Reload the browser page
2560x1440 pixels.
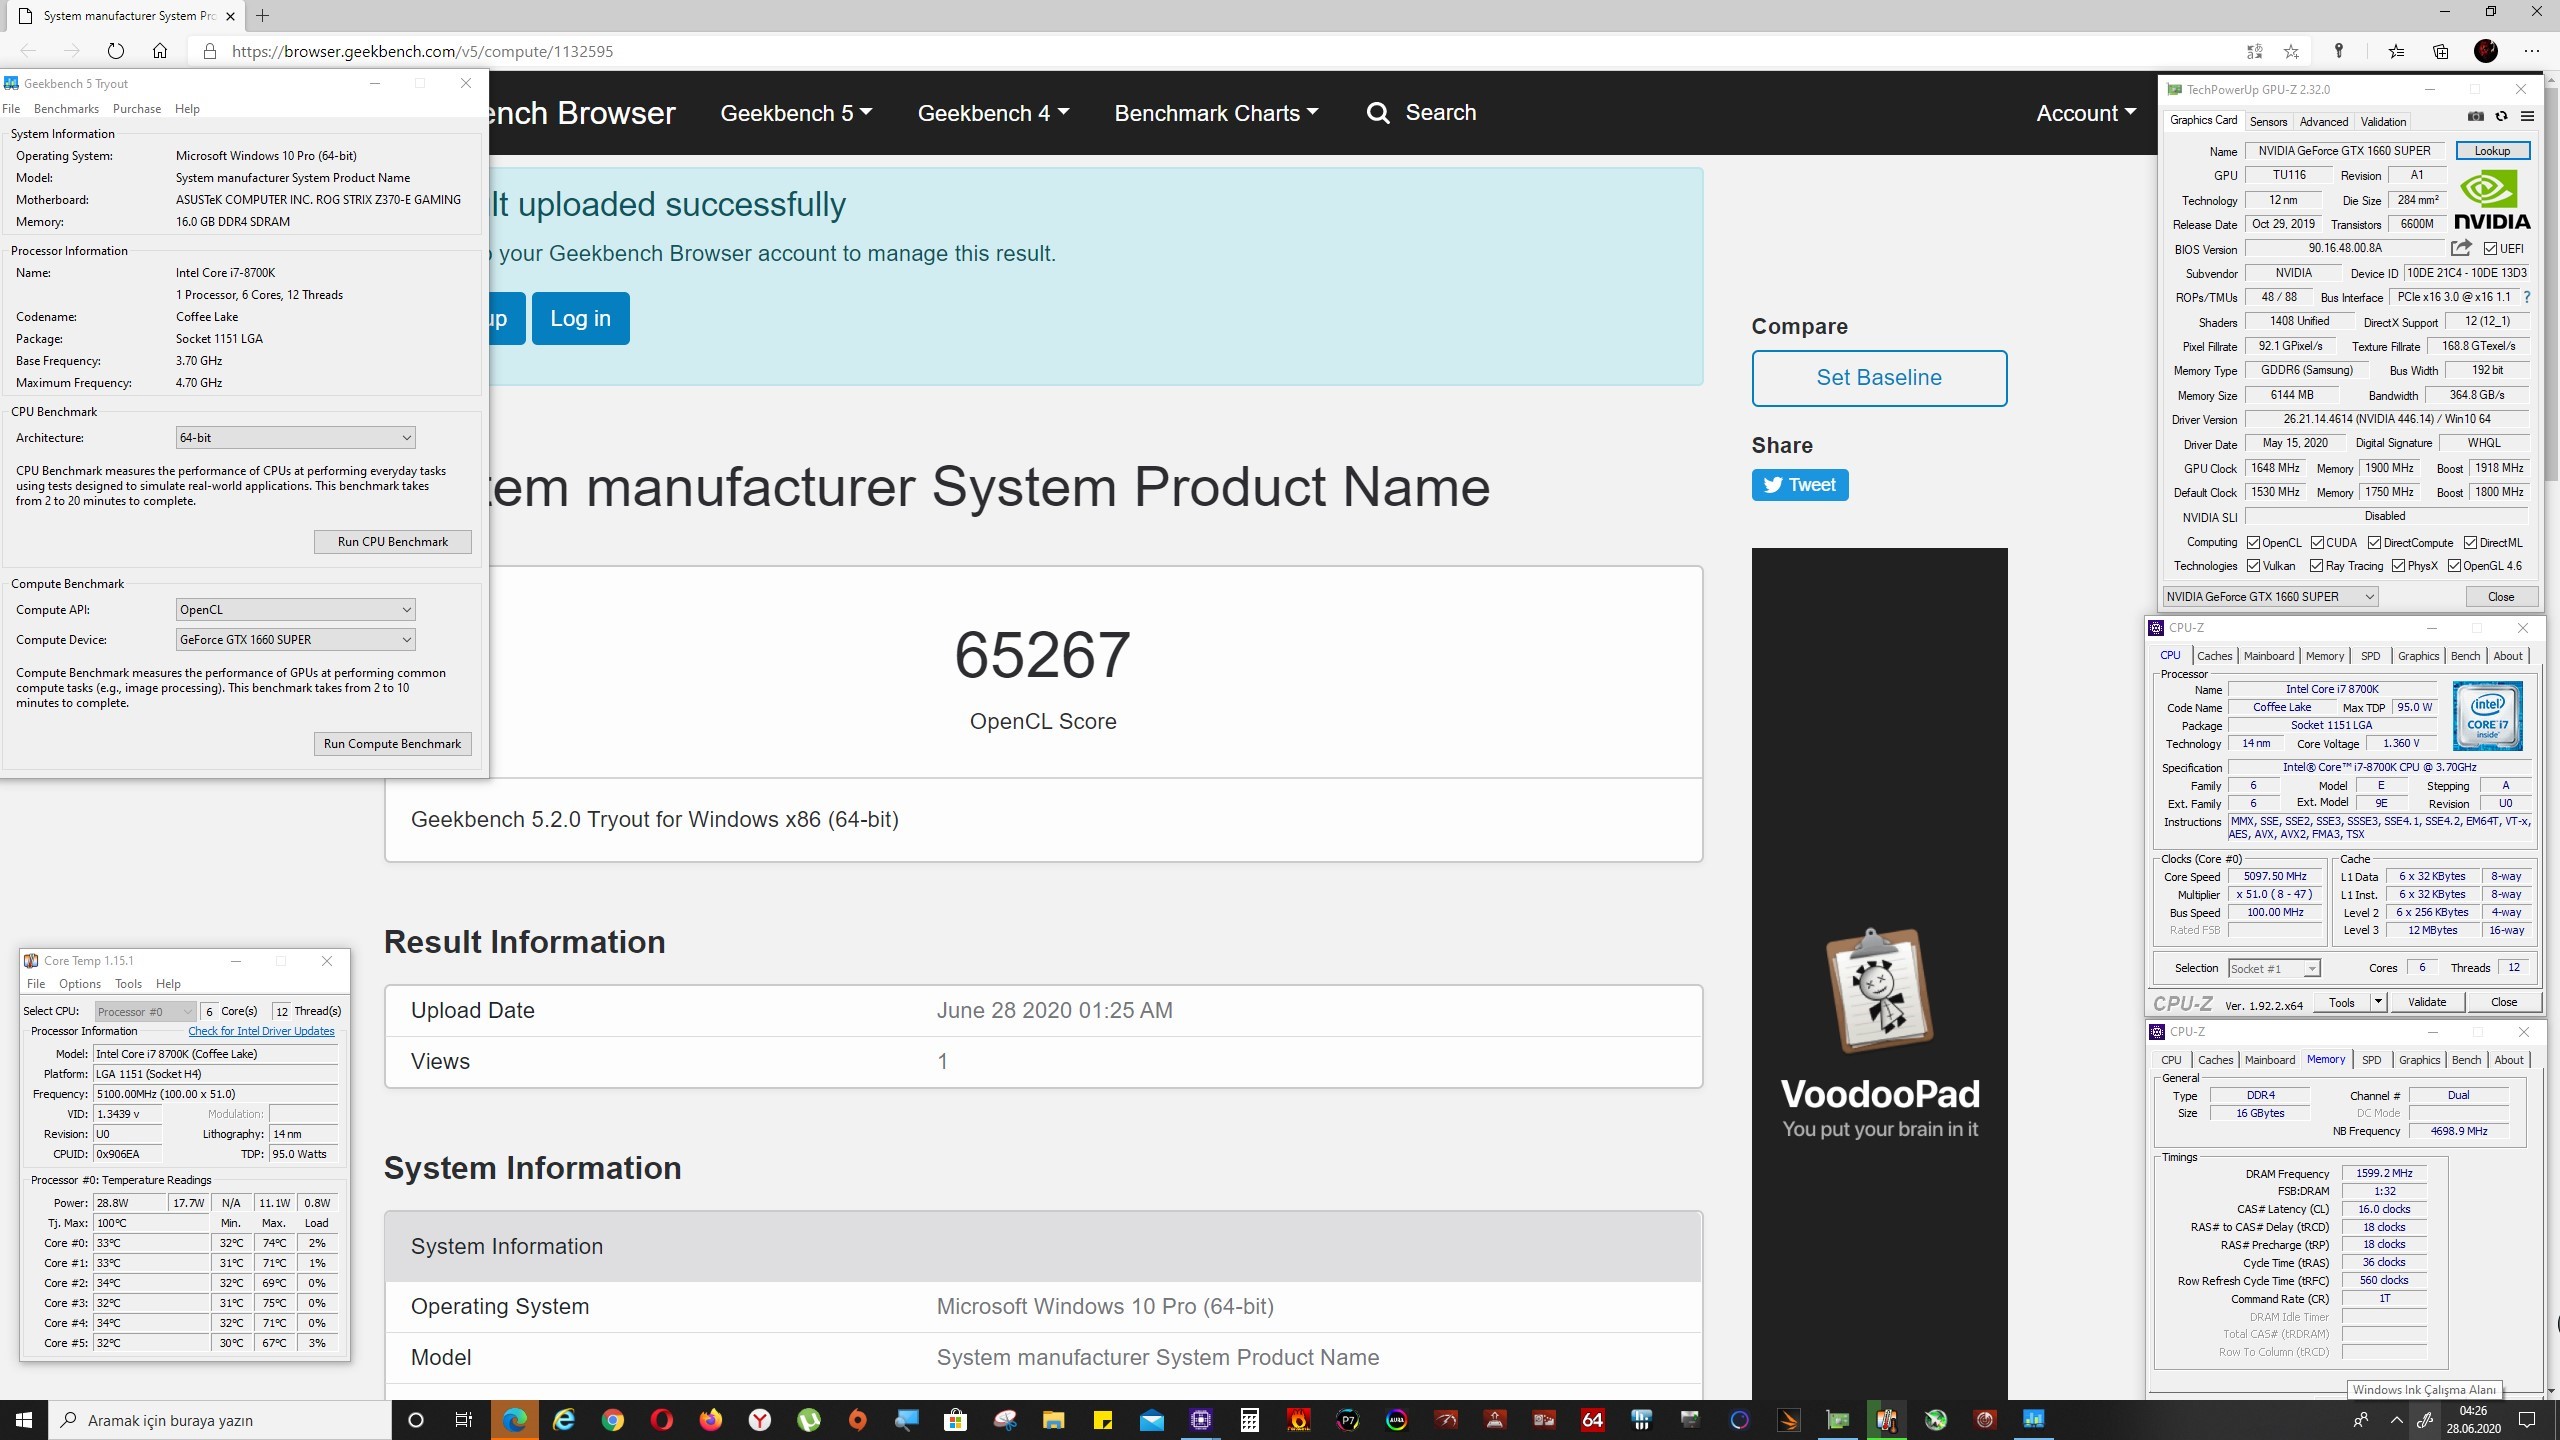pyautogui.click(x=115, y=51)
